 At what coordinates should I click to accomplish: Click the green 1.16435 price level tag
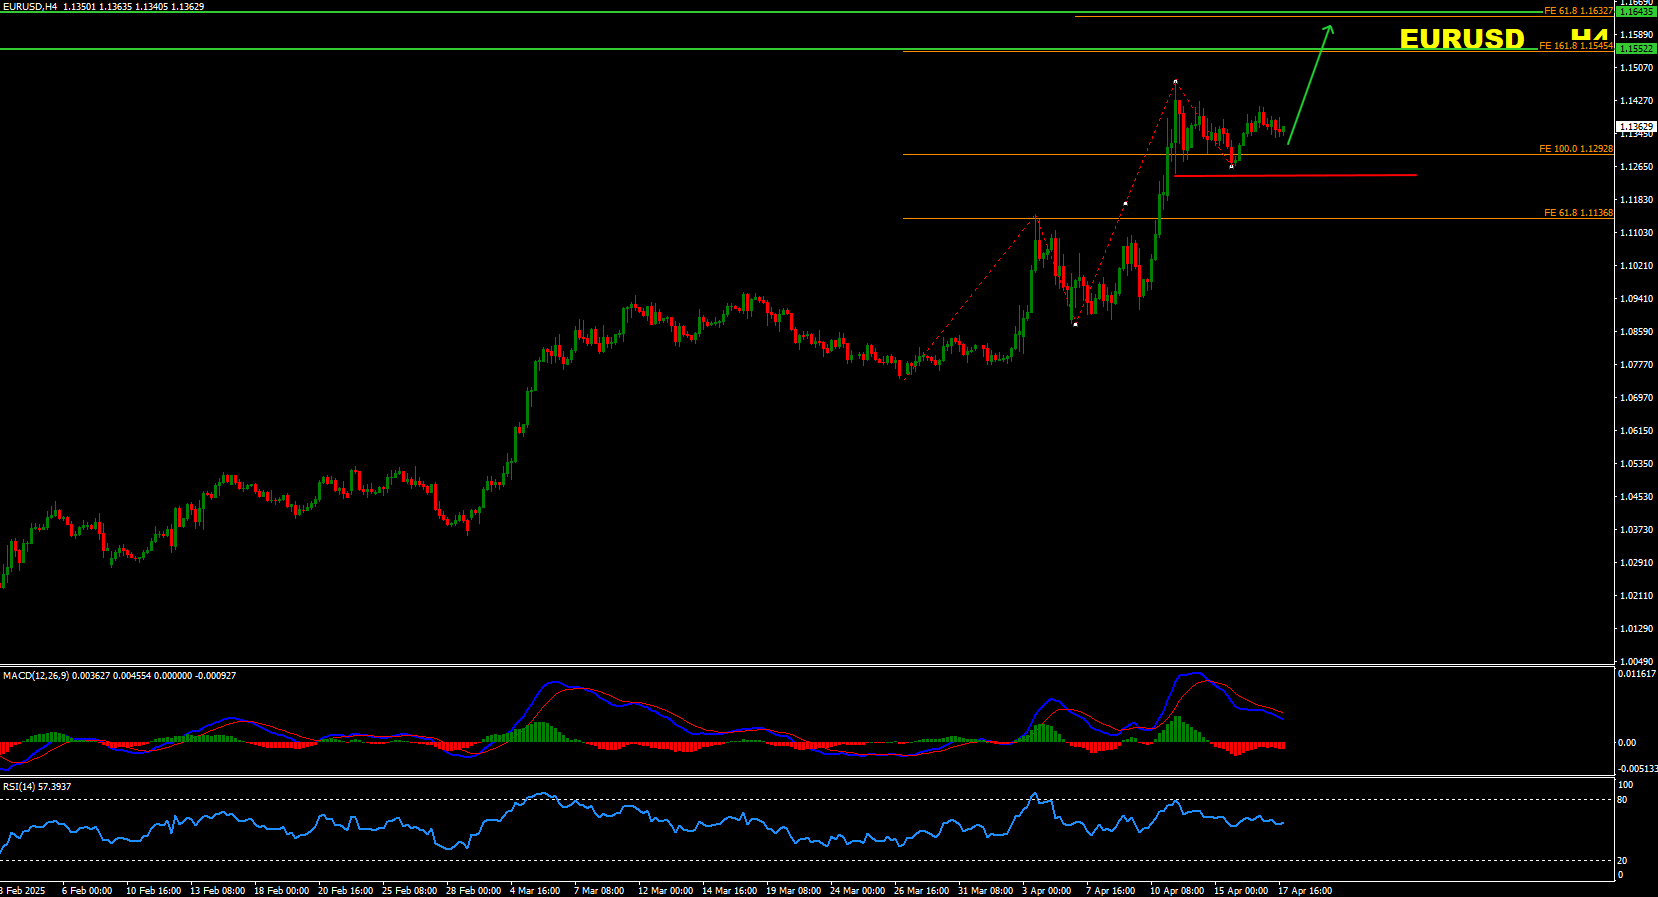point(1636,11)
